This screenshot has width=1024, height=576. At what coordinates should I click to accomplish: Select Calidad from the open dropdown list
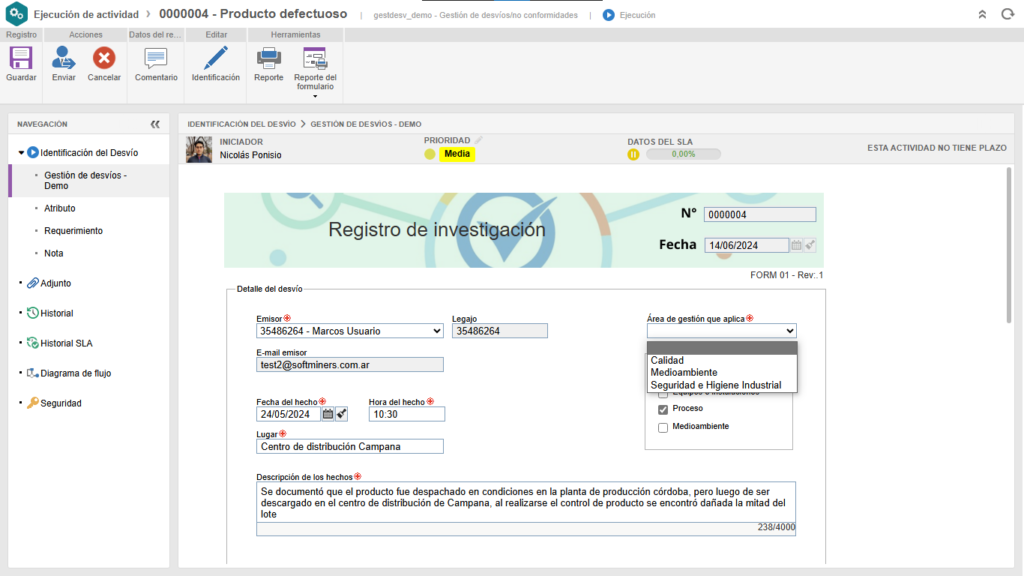(x=667, y=360)
